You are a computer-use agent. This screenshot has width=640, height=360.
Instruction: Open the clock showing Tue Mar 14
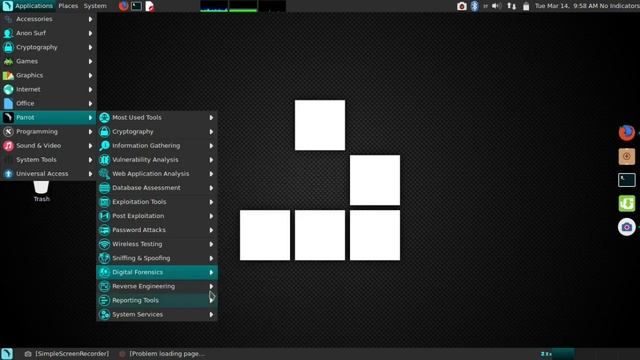pos(565,6)
